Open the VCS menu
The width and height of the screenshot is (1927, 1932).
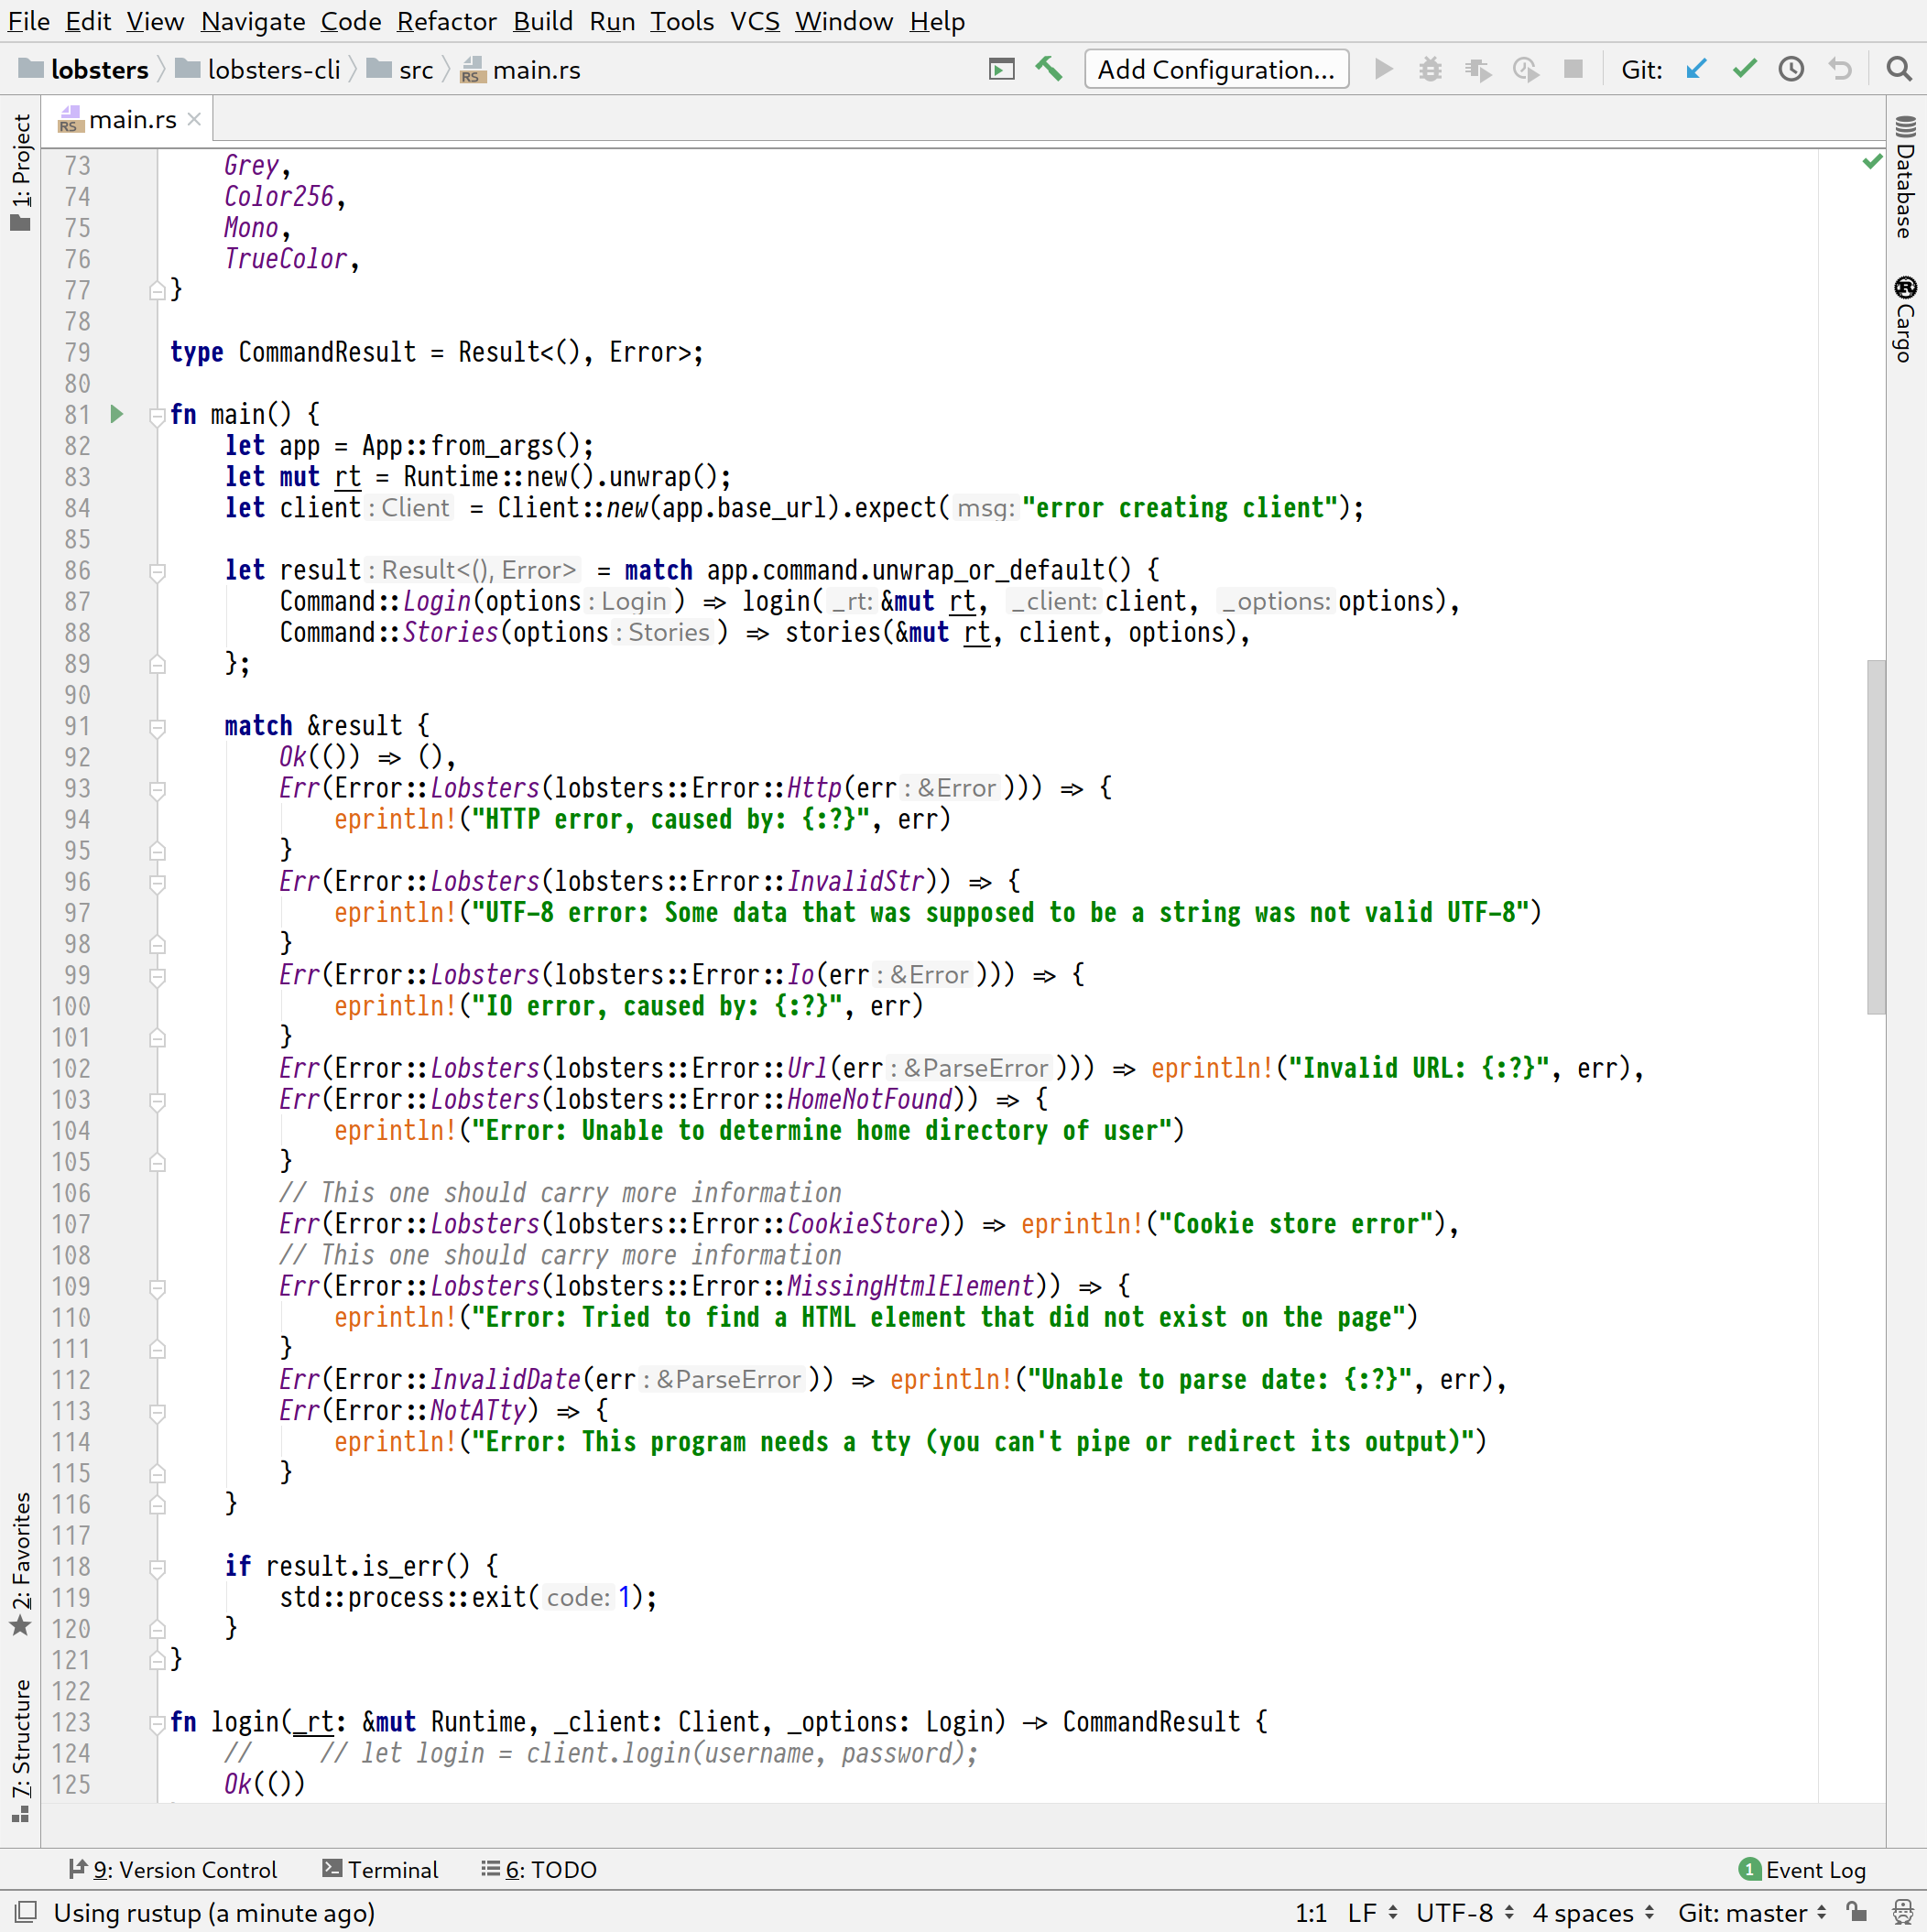click(754, 21)
